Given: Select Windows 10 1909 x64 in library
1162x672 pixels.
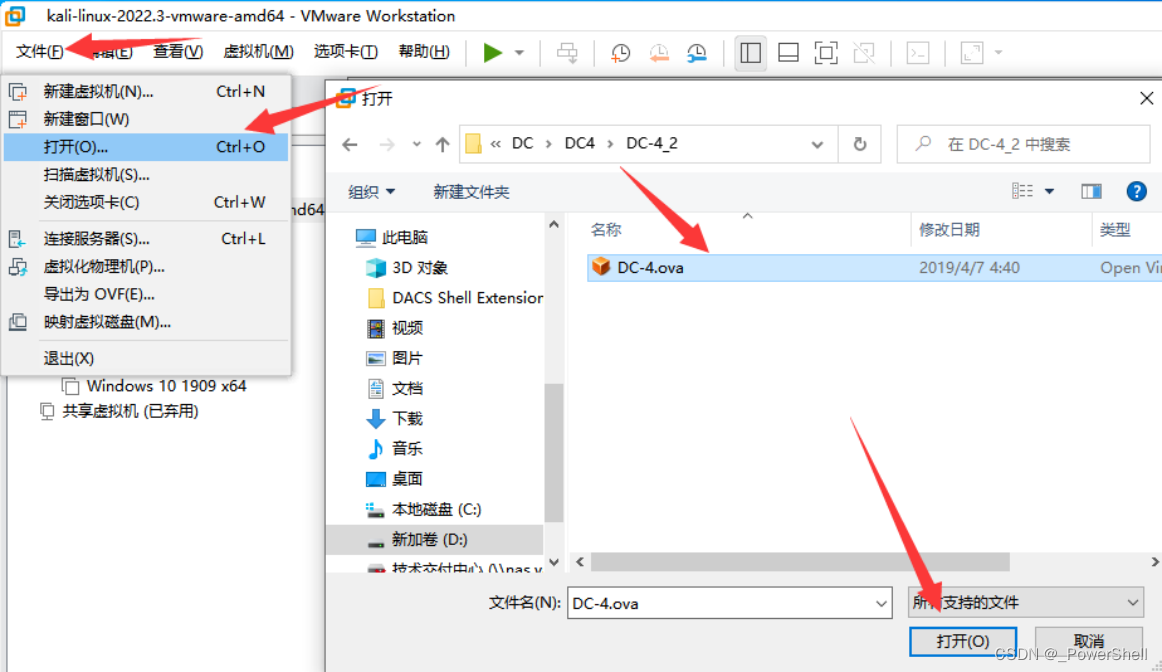Looking at the screenshot, I should (x=154, y=386).
